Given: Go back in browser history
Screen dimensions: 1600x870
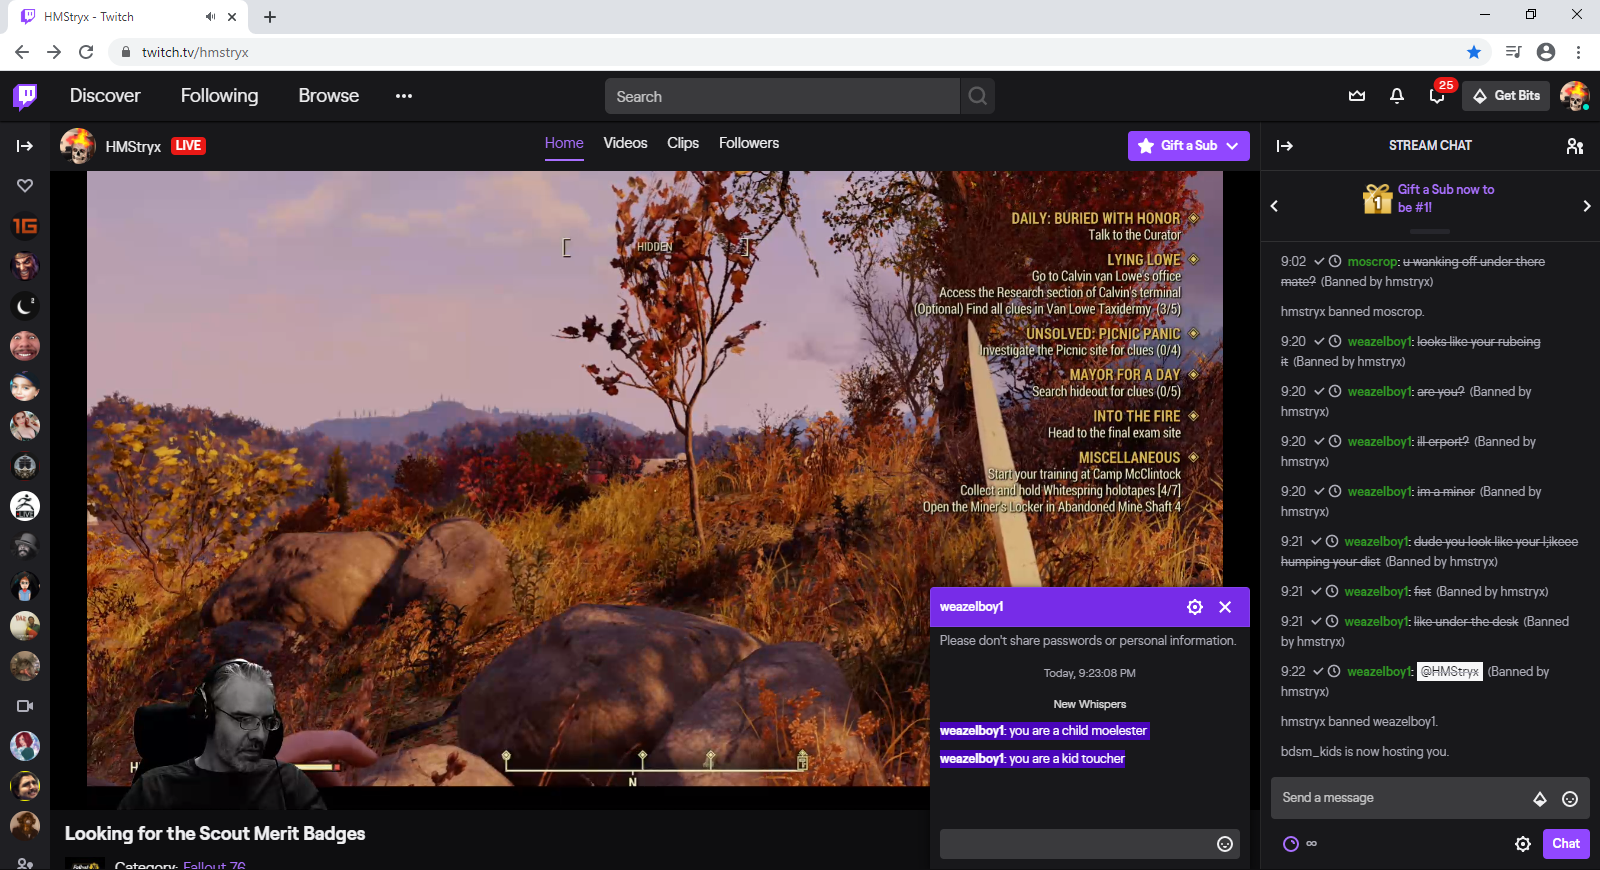Looking at the screenshot, I should click(x=22, y=52).
